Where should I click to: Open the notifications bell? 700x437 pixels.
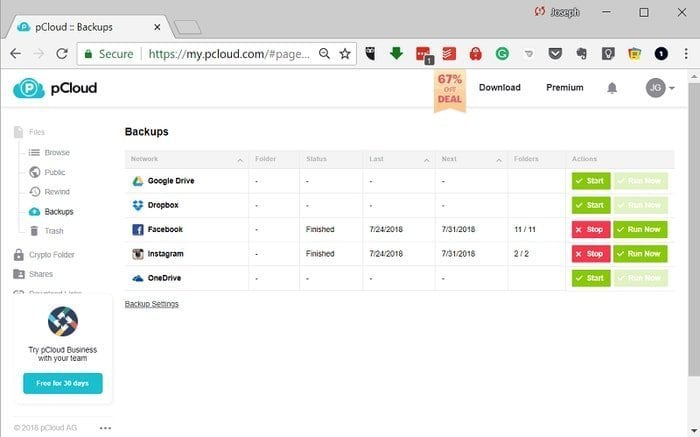pyautogui.click(x=612, y=88)
